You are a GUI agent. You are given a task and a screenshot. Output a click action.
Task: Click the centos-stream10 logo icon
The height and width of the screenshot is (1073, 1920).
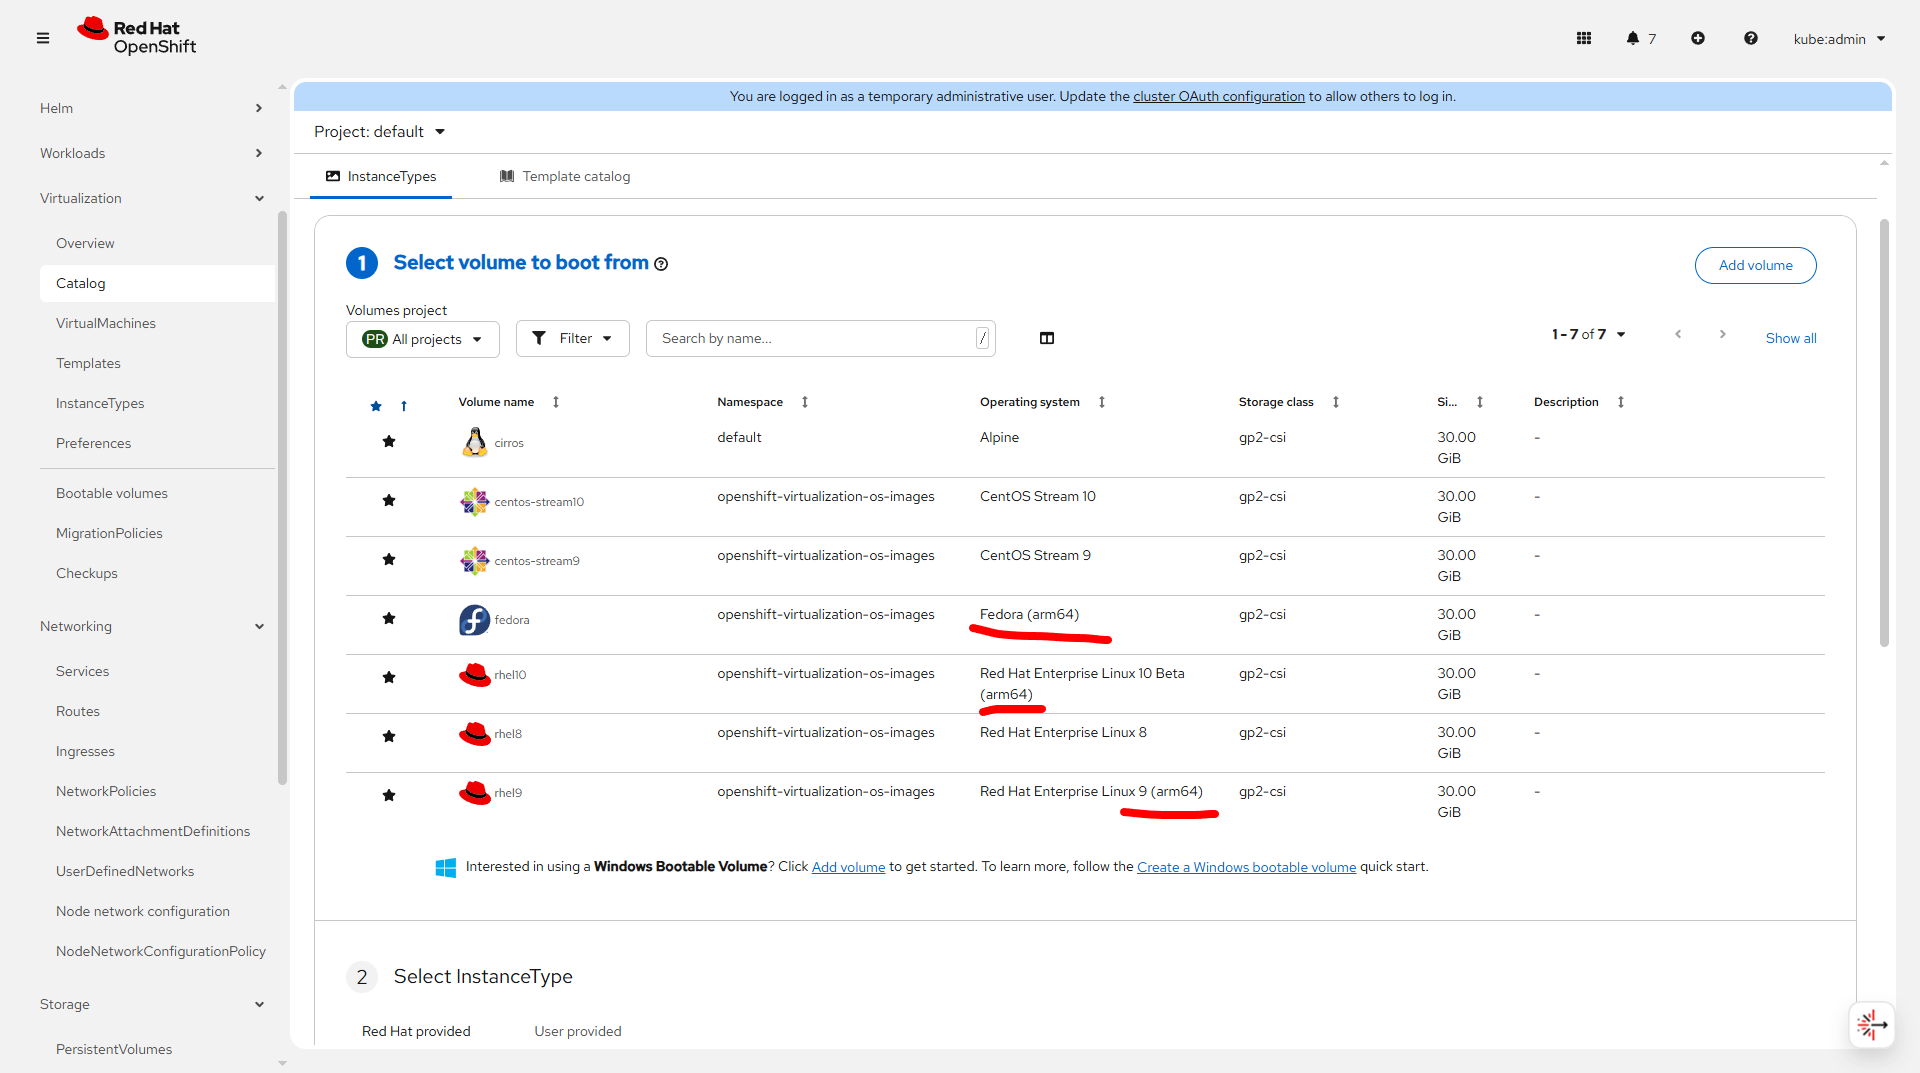(x=475, y=501)
